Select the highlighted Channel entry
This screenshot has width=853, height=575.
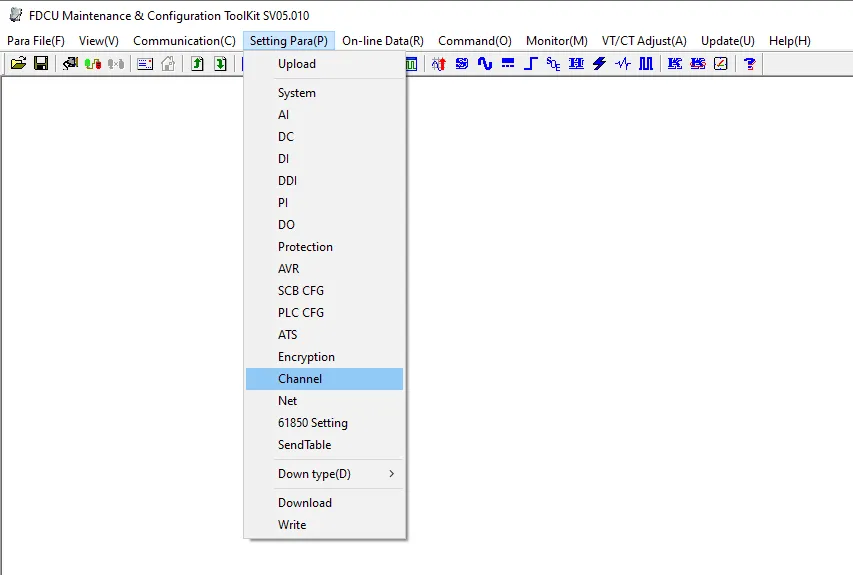(324, 379)
